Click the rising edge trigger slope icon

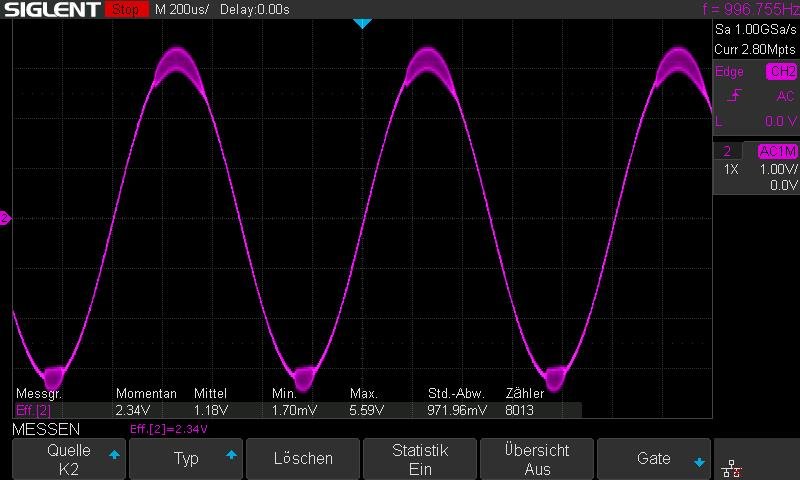[x=735, y=96]
